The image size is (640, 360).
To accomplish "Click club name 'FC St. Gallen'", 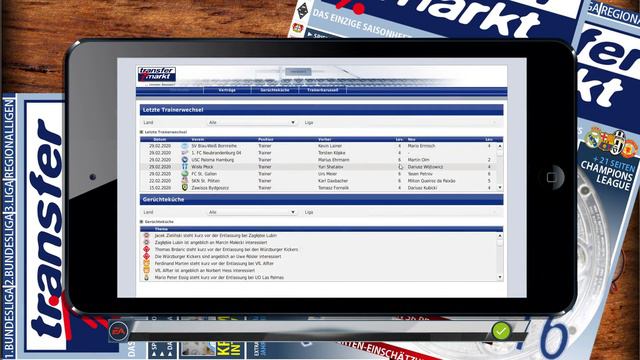I will pyautogui.click(x=205, y=173).
